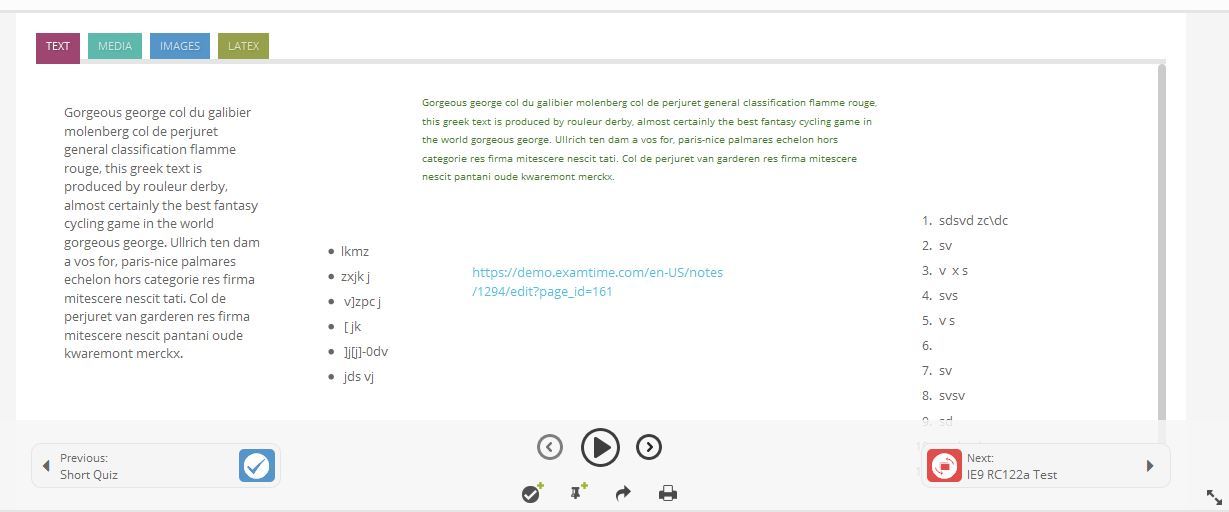Image resolution: width=1229 pixels, height=512 pixels.
Task: Click numbered item 'svs'
Action: tap(948, 296)
